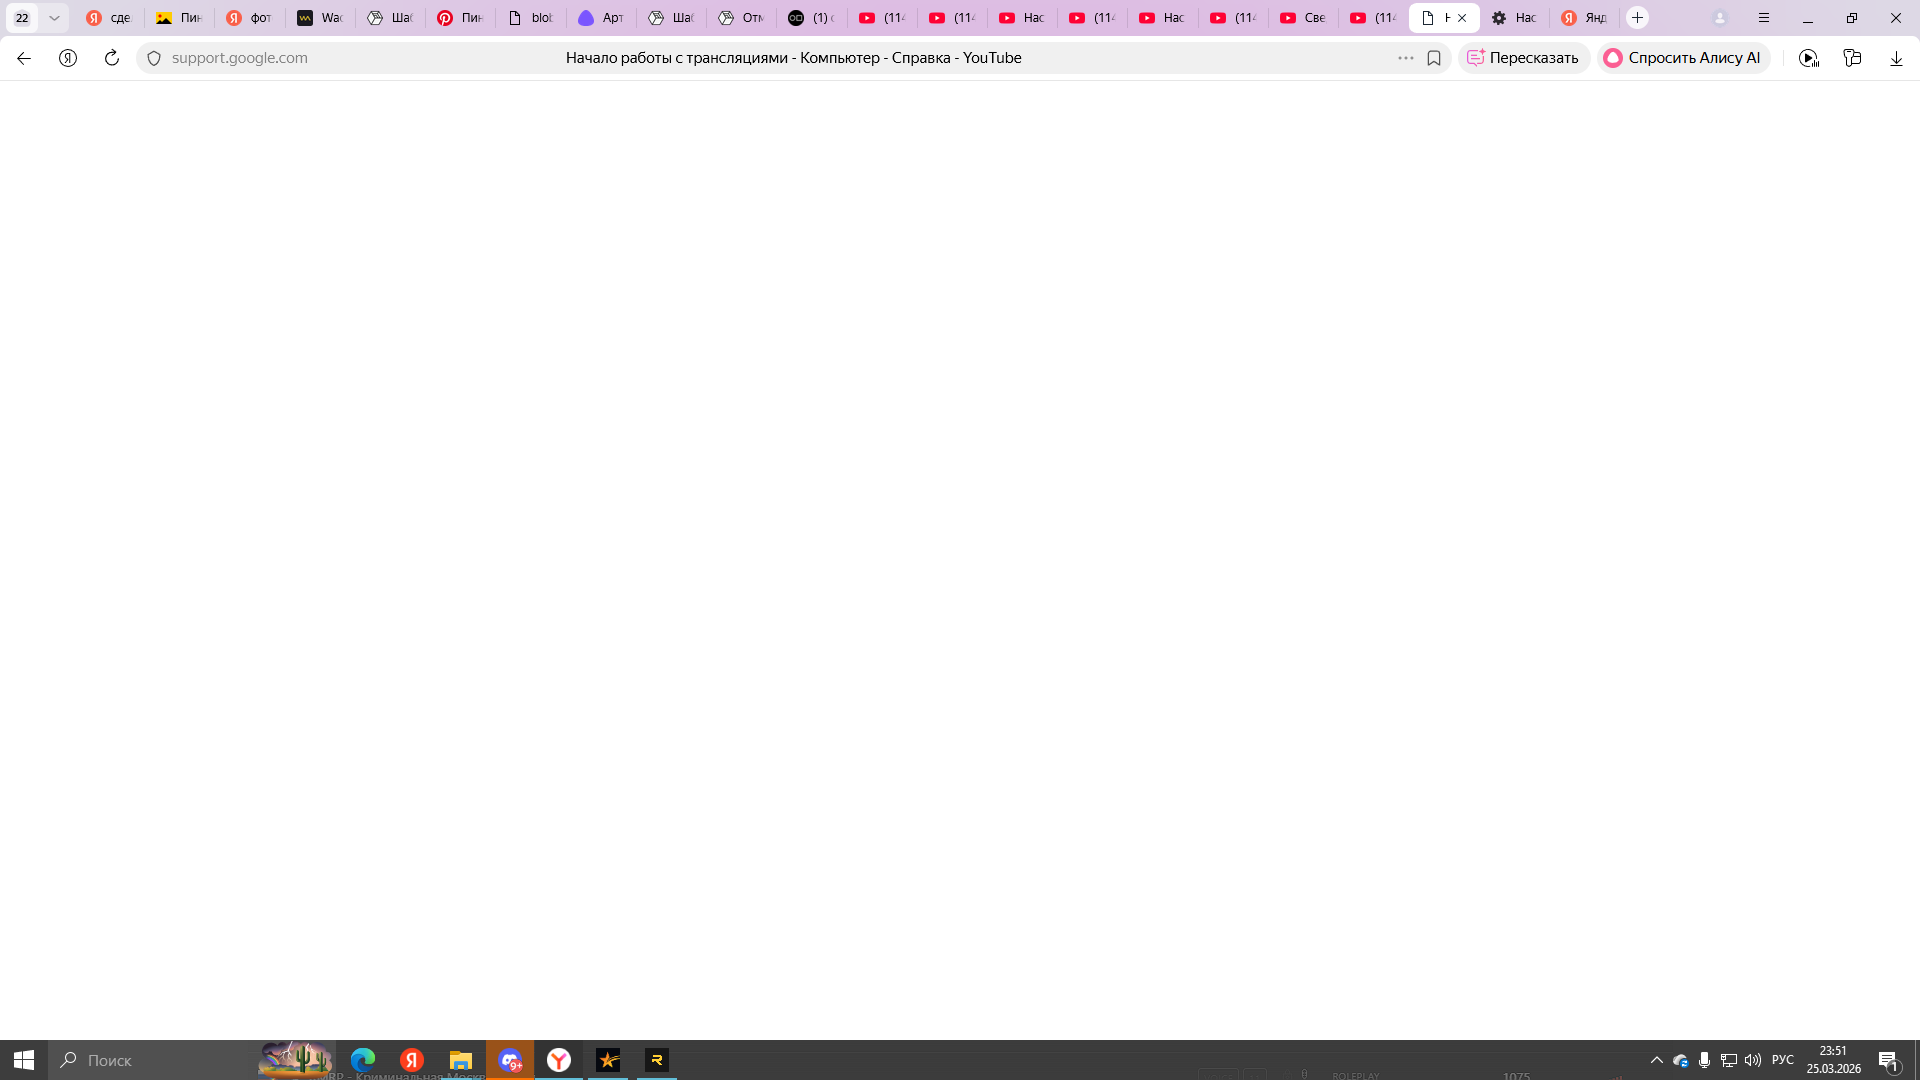Switch to the Pinterest tab labeled Пин

(x=460, y=18)
